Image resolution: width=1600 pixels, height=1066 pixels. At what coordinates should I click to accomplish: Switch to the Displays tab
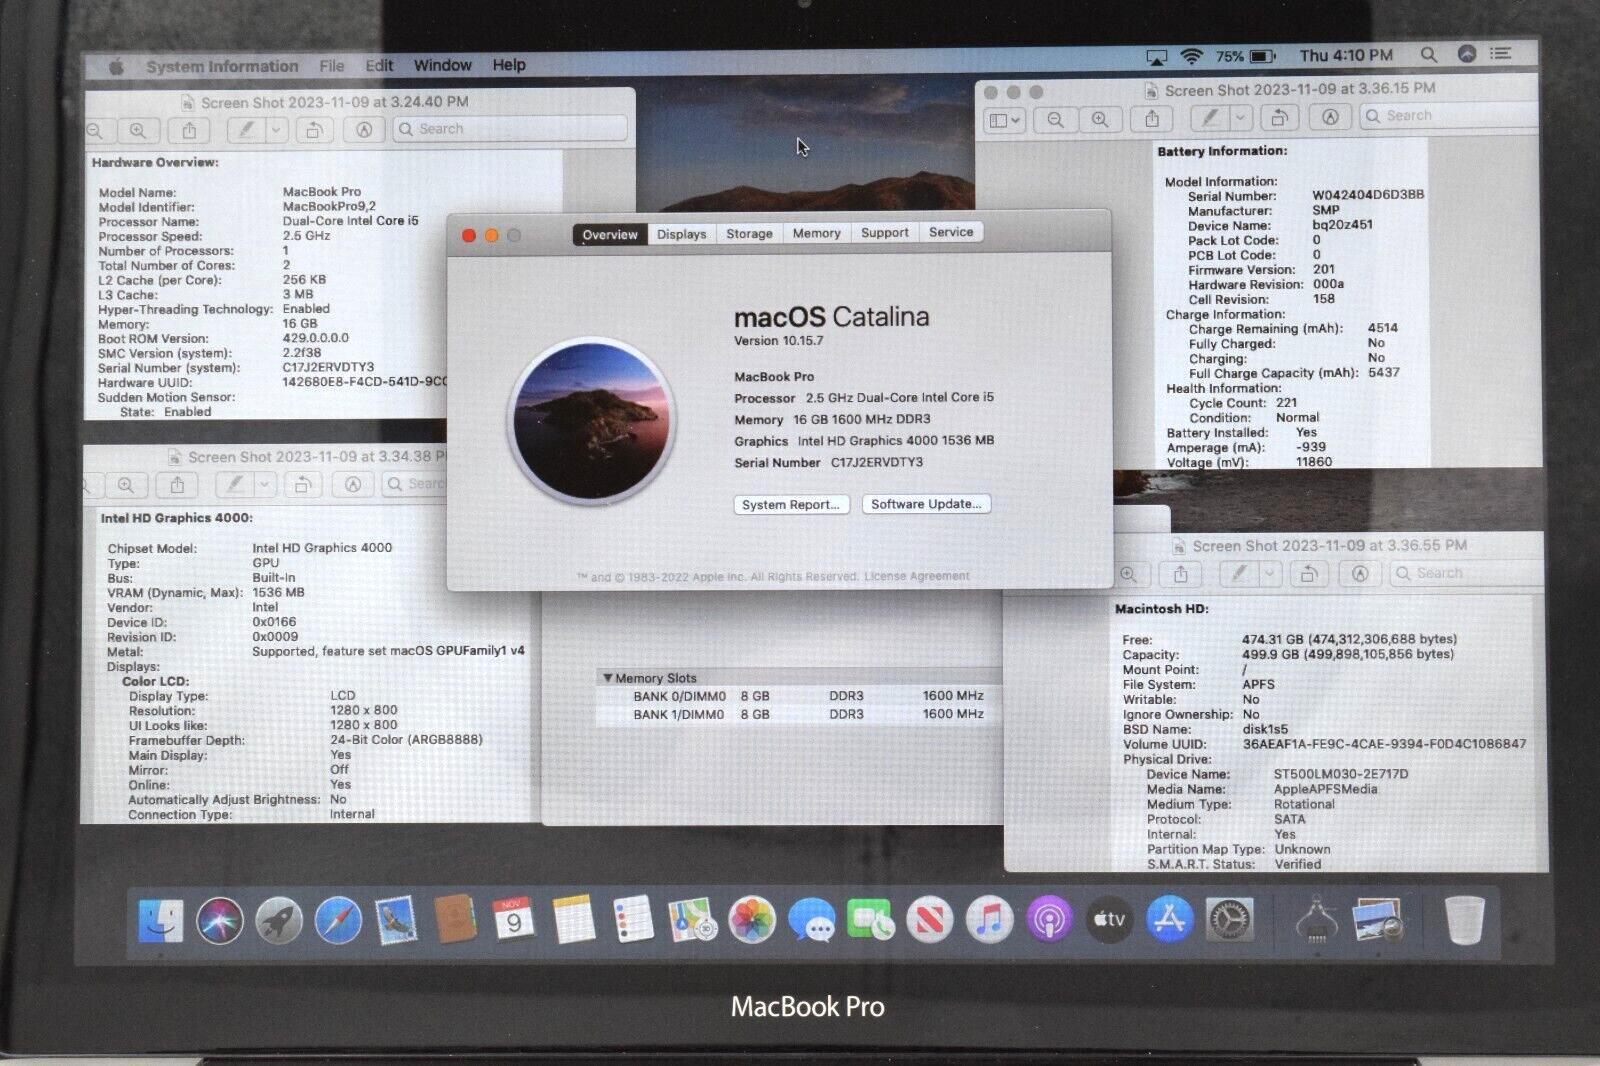coord(681,234)
